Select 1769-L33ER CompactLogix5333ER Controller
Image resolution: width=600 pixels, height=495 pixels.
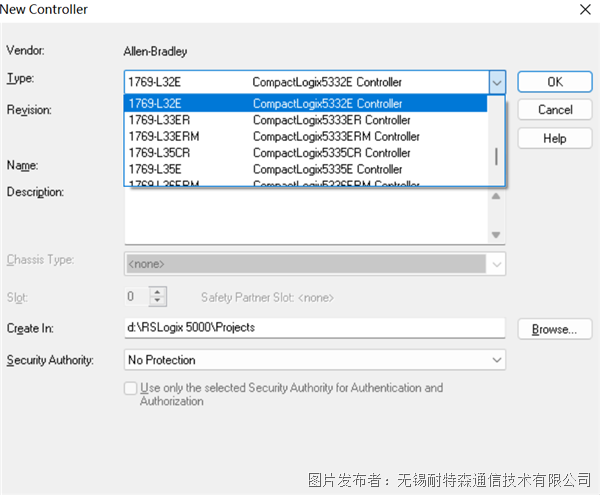pos(305,120)
